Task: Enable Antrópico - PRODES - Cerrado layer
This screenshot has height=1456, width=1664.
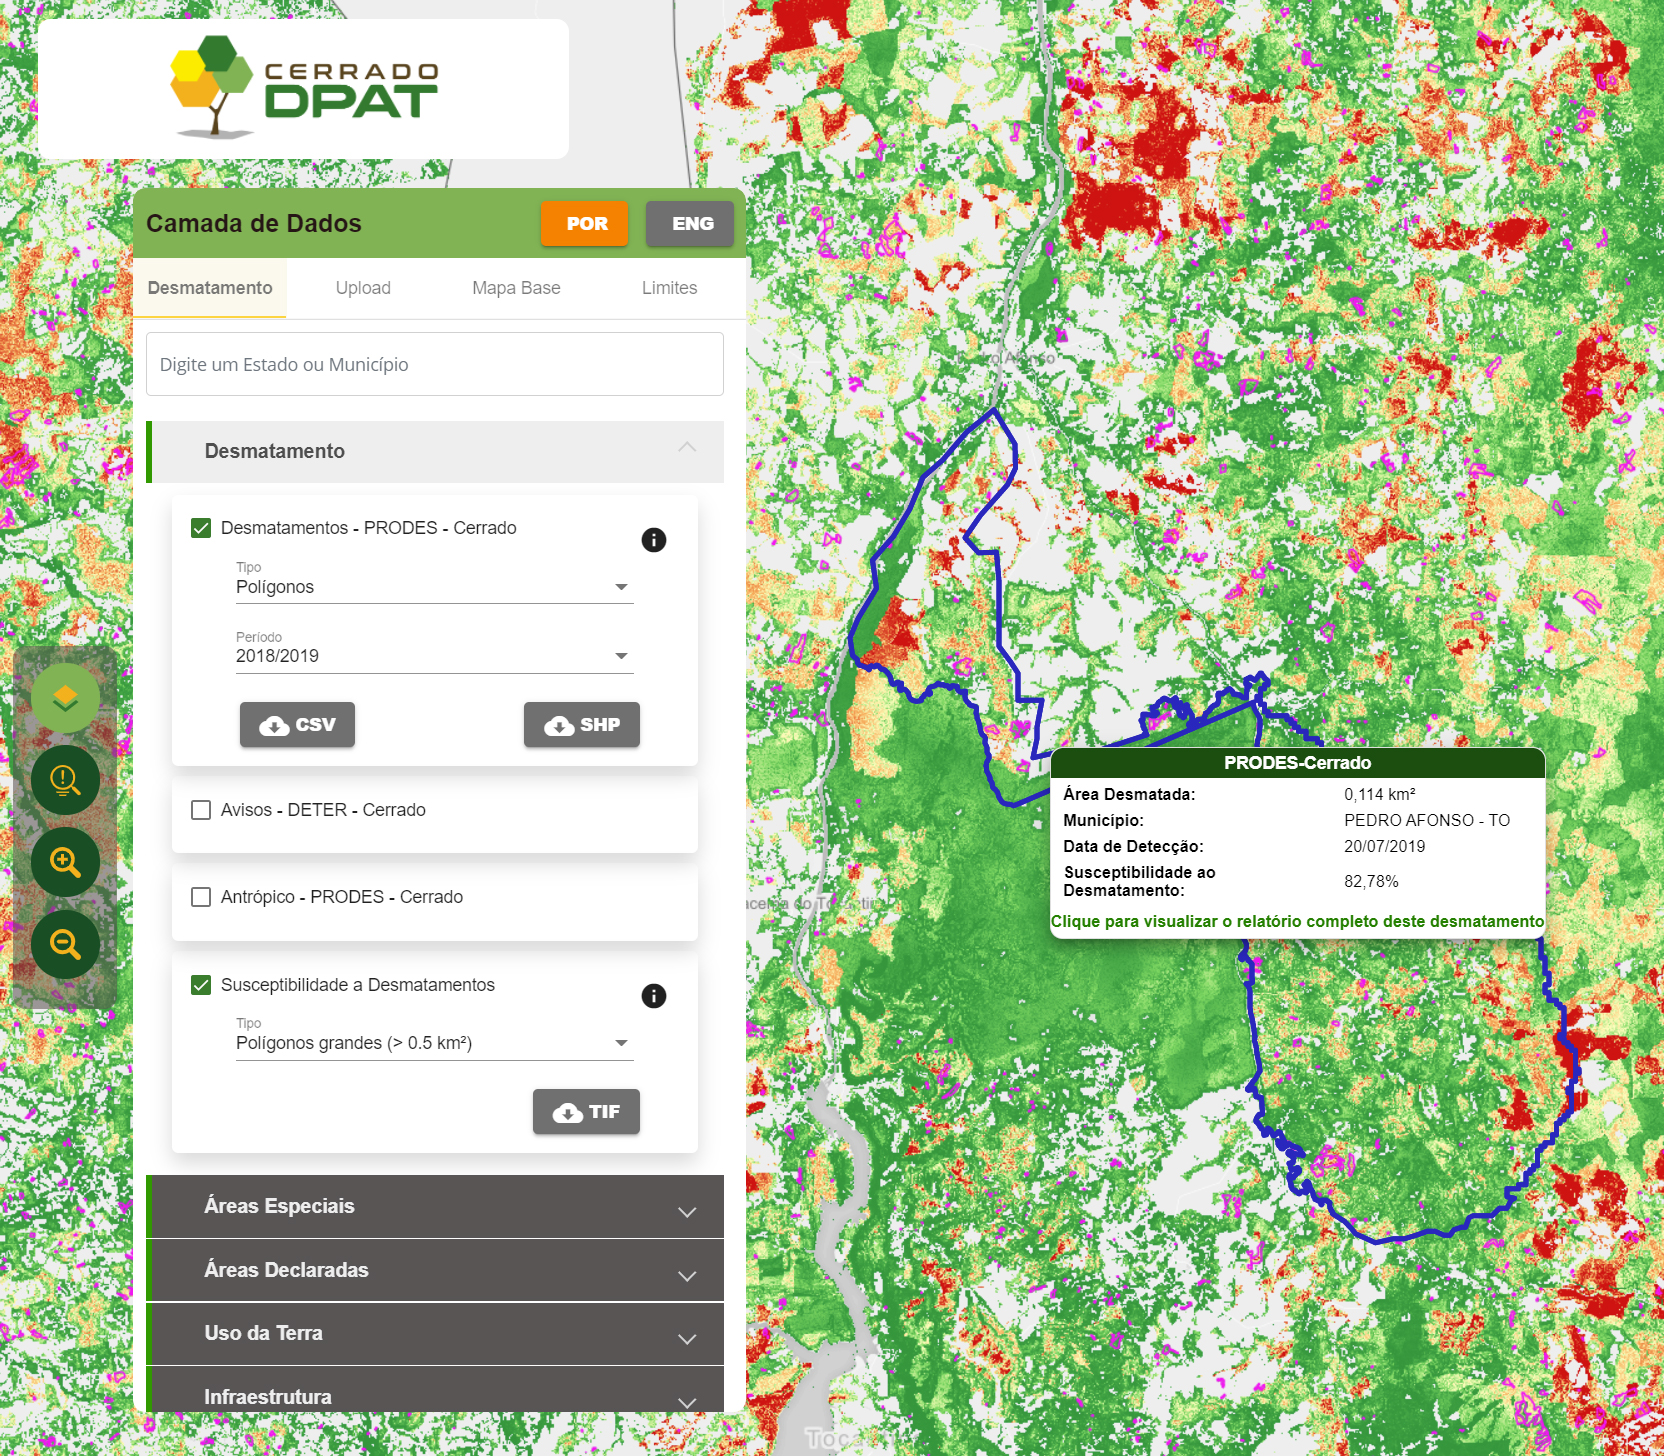Action: 201,897
